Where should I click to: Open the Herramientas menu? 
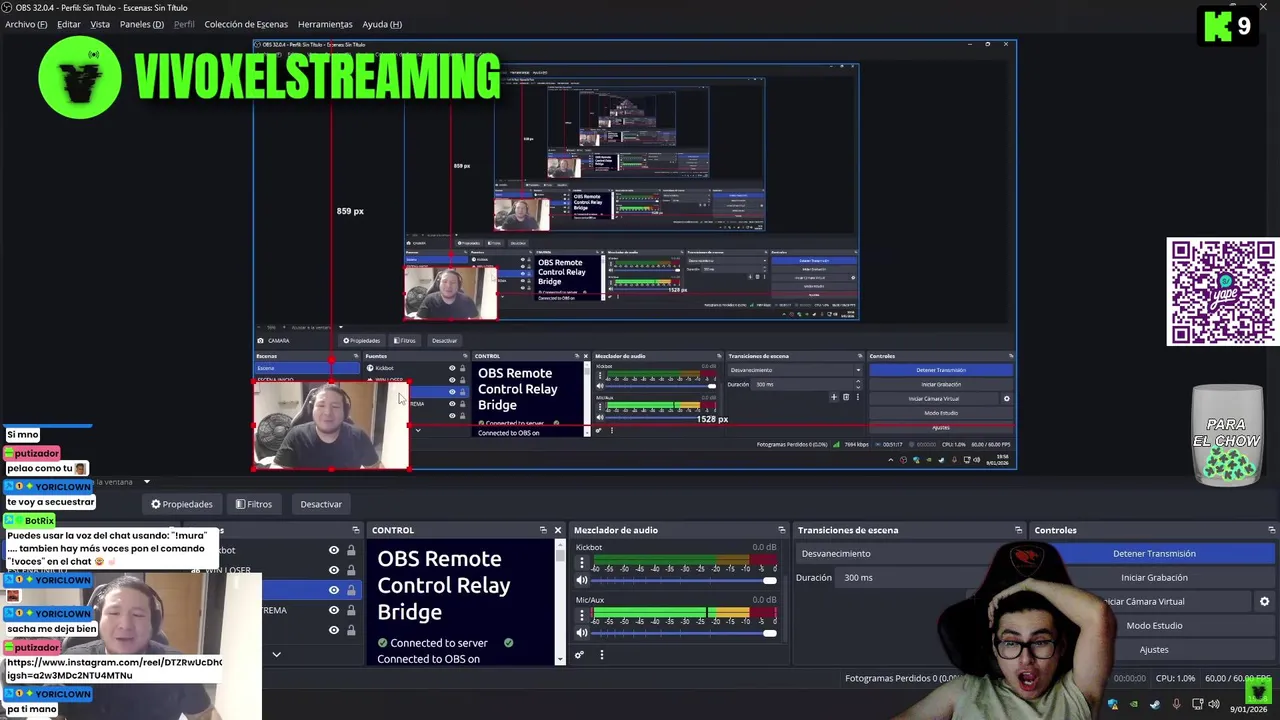point(325,24)
